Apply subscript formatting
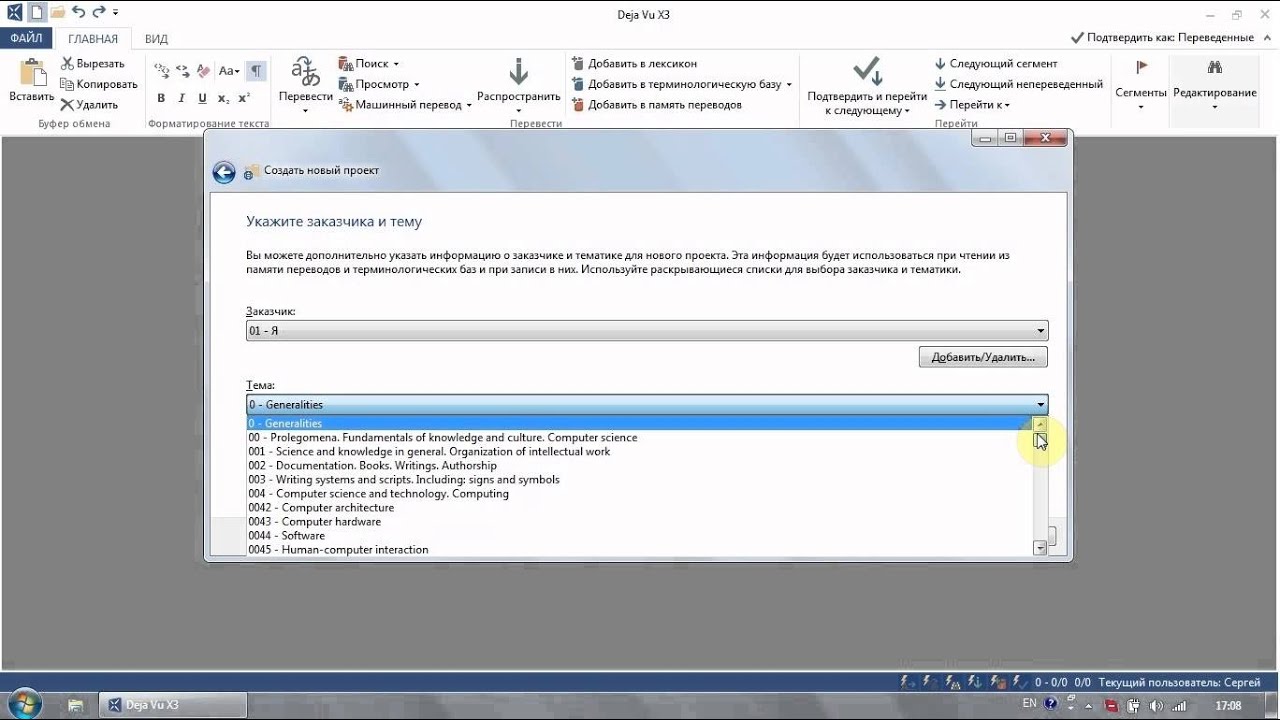 point(223,98)
